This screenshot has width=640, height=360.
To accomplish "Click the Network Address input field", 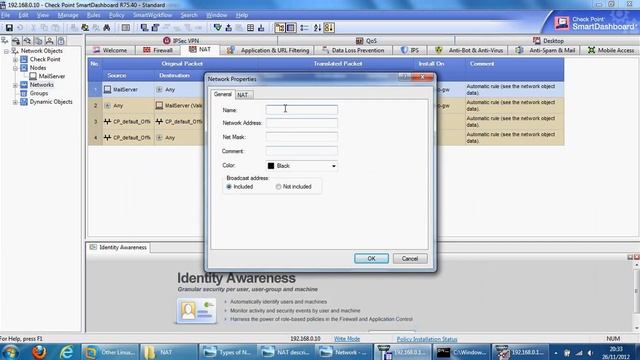I will click(302, 123).
